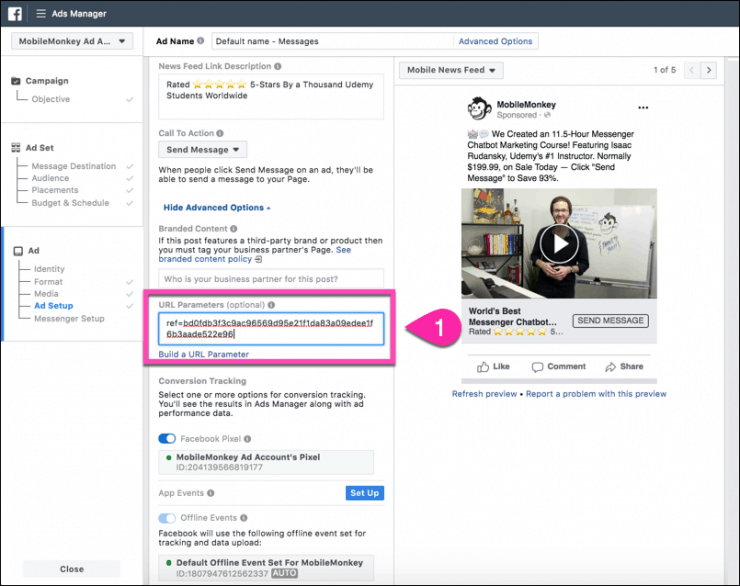The height and width of the screenshot is (586, 740).
Task: Click into the Ad Name field
Action: (332, 42)
